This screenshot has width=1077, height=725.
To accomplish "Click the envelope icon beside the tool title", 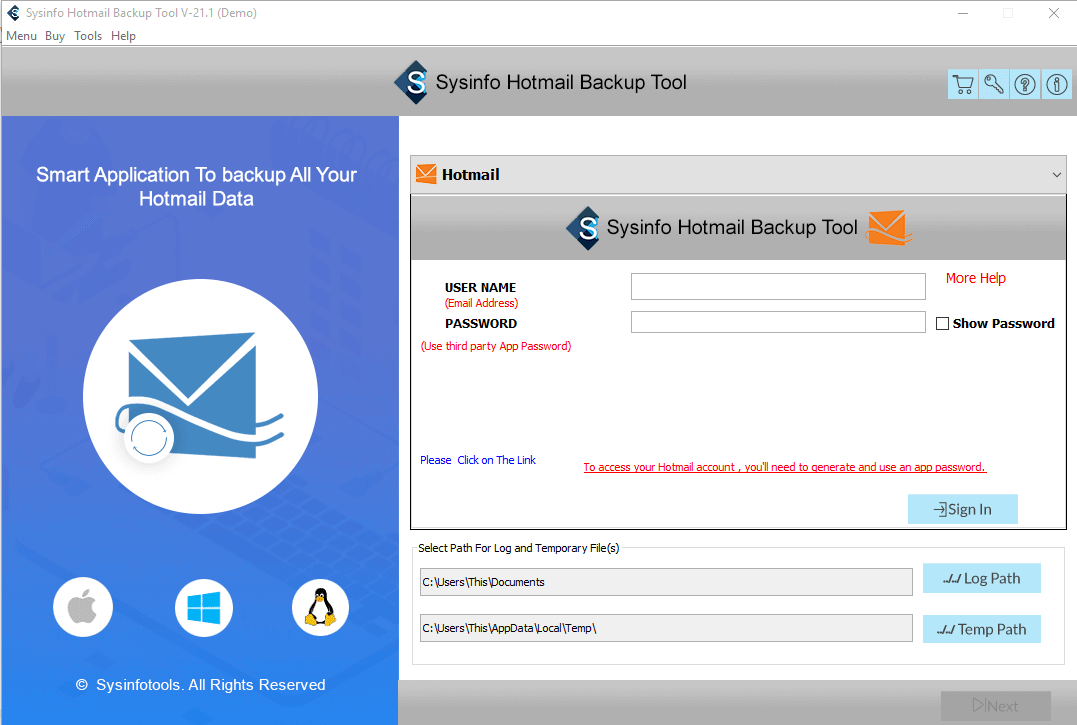I will coord(884,228).
